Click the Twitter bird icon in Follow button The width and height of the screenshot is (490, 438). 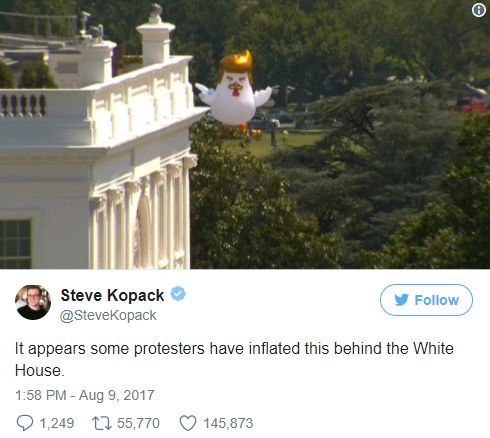point(401,300)
